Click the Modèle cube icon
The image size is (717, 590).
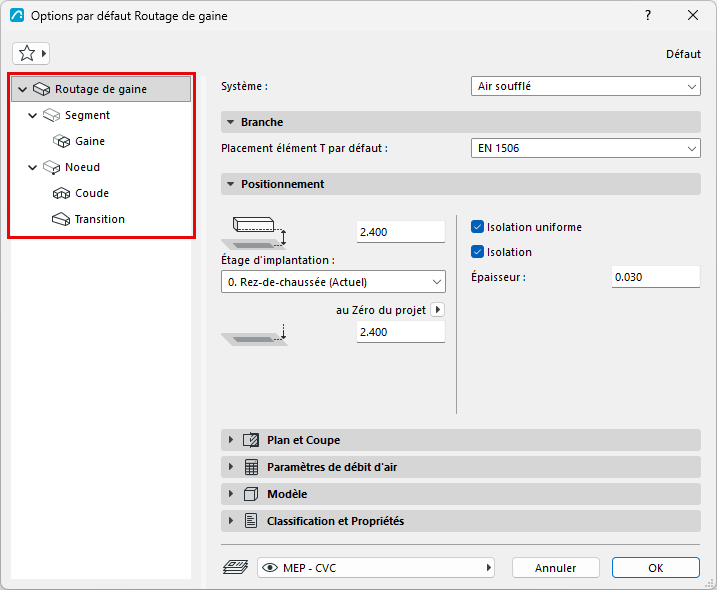251,494
